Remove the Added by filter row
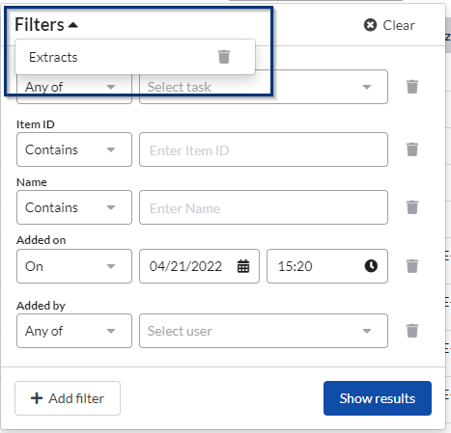Screen dimensions: 451x433 [412, 331]
